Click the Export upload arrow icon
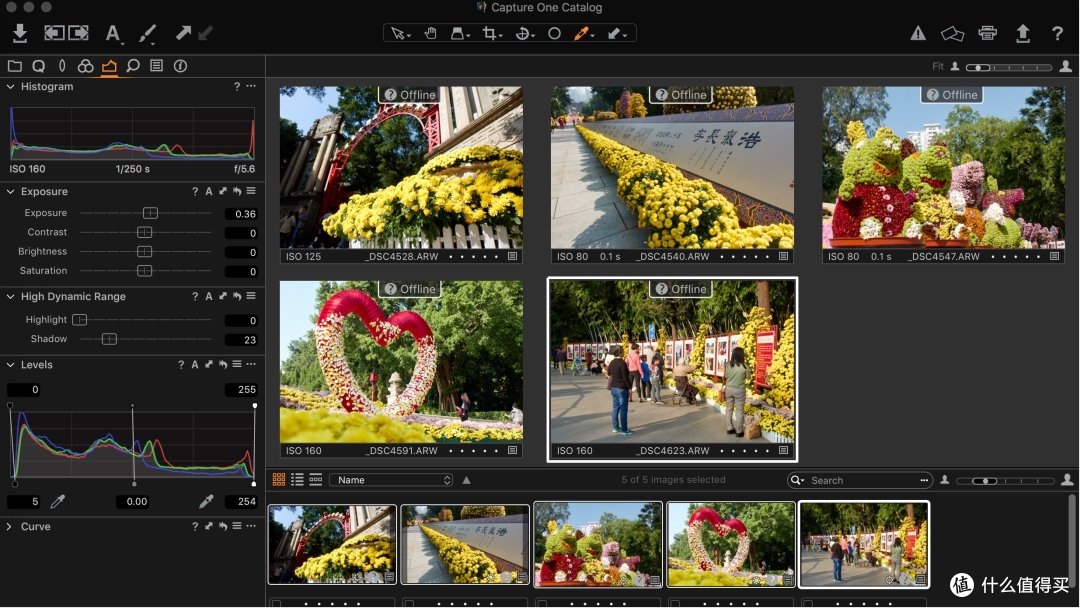Viewport: 1080px width, 608px height. (1023, 33)
